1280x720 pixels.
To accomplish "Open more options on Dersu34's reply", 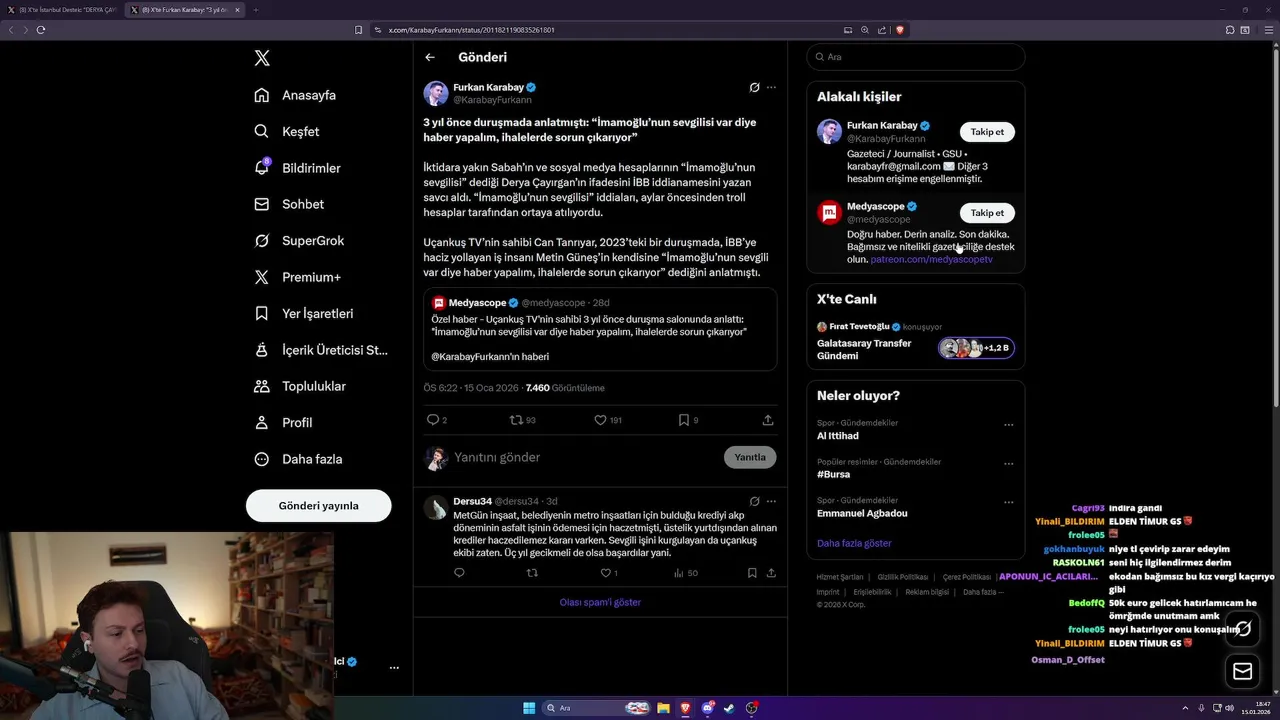I will coord(771,501).
